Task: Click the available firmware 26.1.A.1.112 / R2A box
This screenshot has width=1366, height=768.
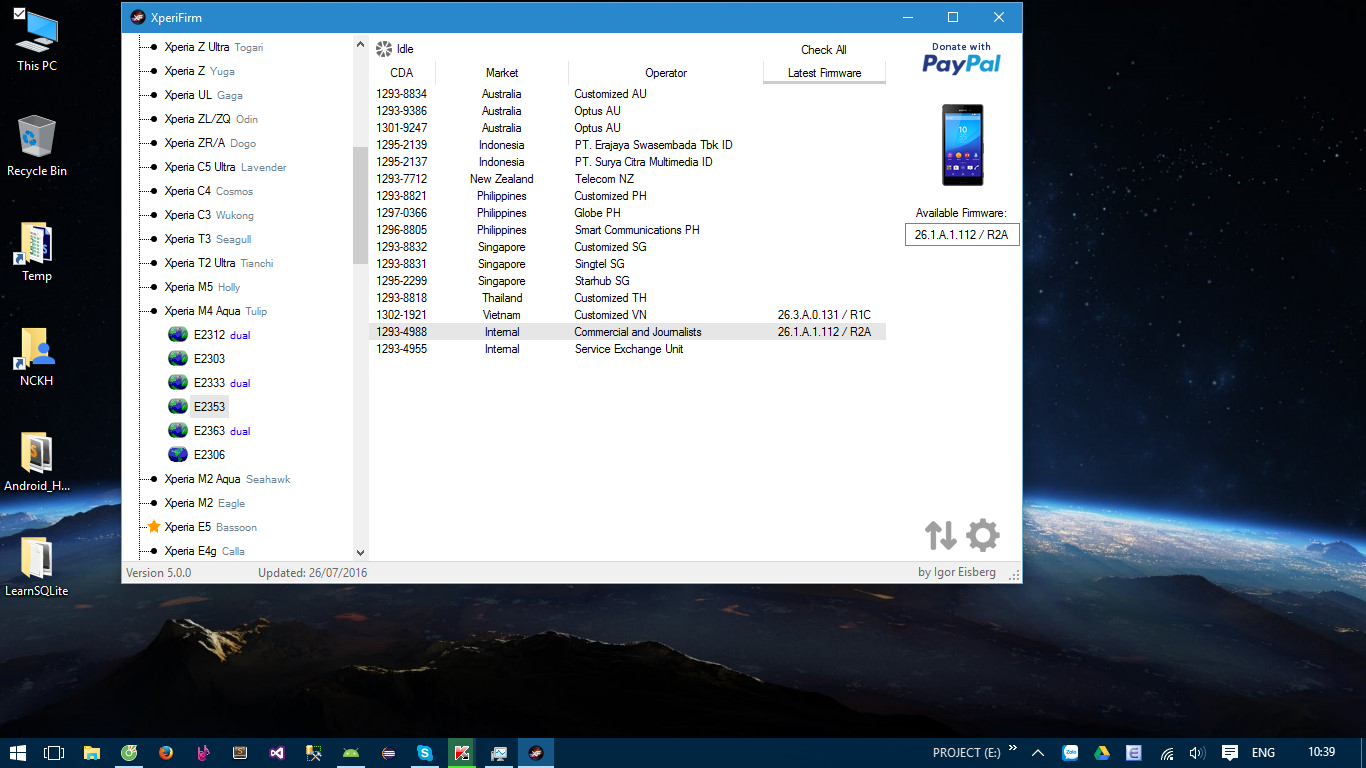Action: pos(962,234)
